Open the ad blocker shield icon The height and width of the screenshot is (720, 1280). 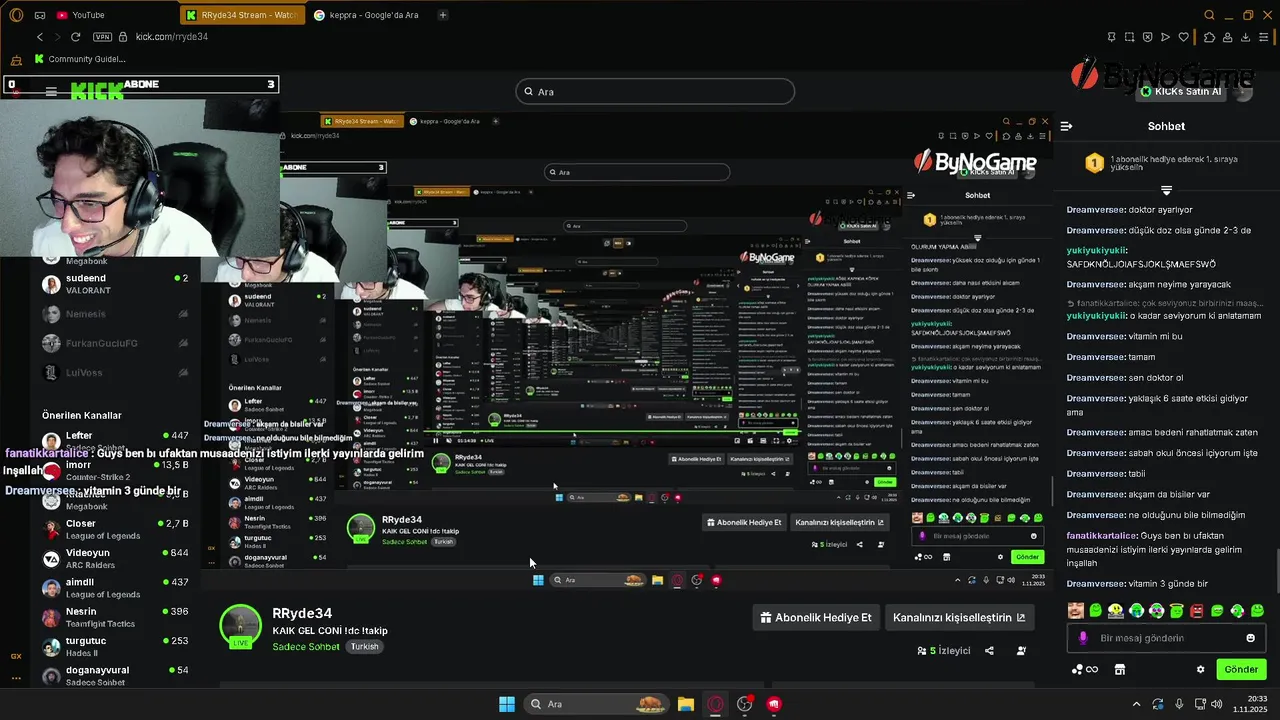tap(1148, 37)
